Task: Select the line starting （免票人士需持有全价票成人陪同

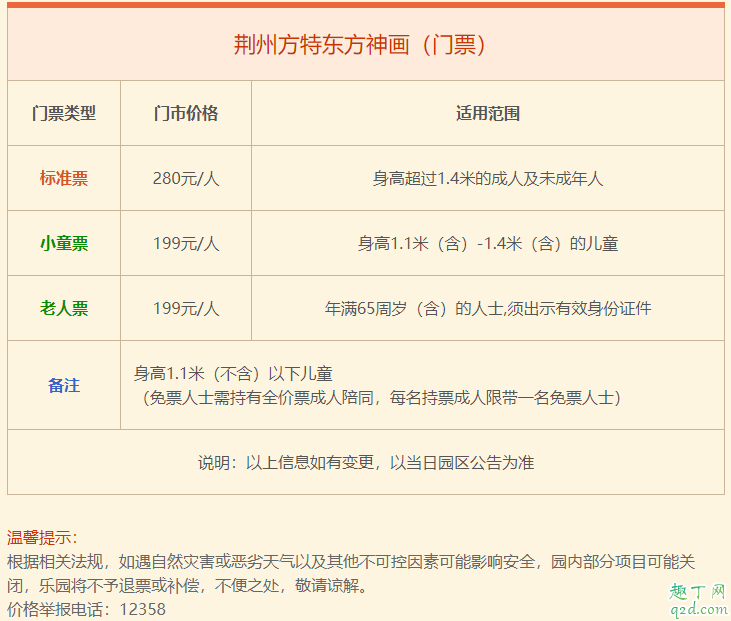Action: pyautogui.click(x=380, y=398)
